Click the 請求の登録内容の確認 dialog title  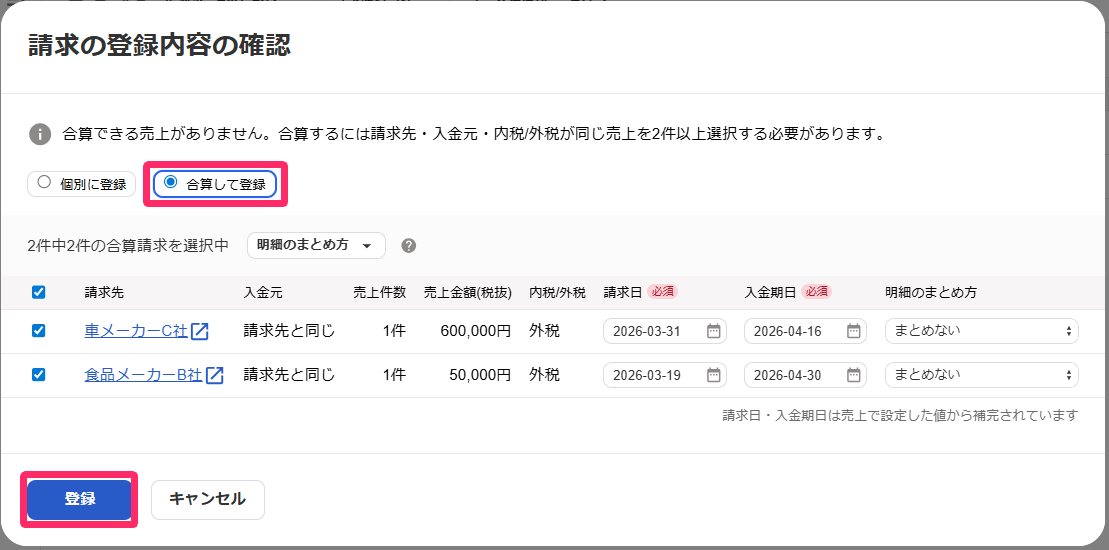(x=160, y=45)
